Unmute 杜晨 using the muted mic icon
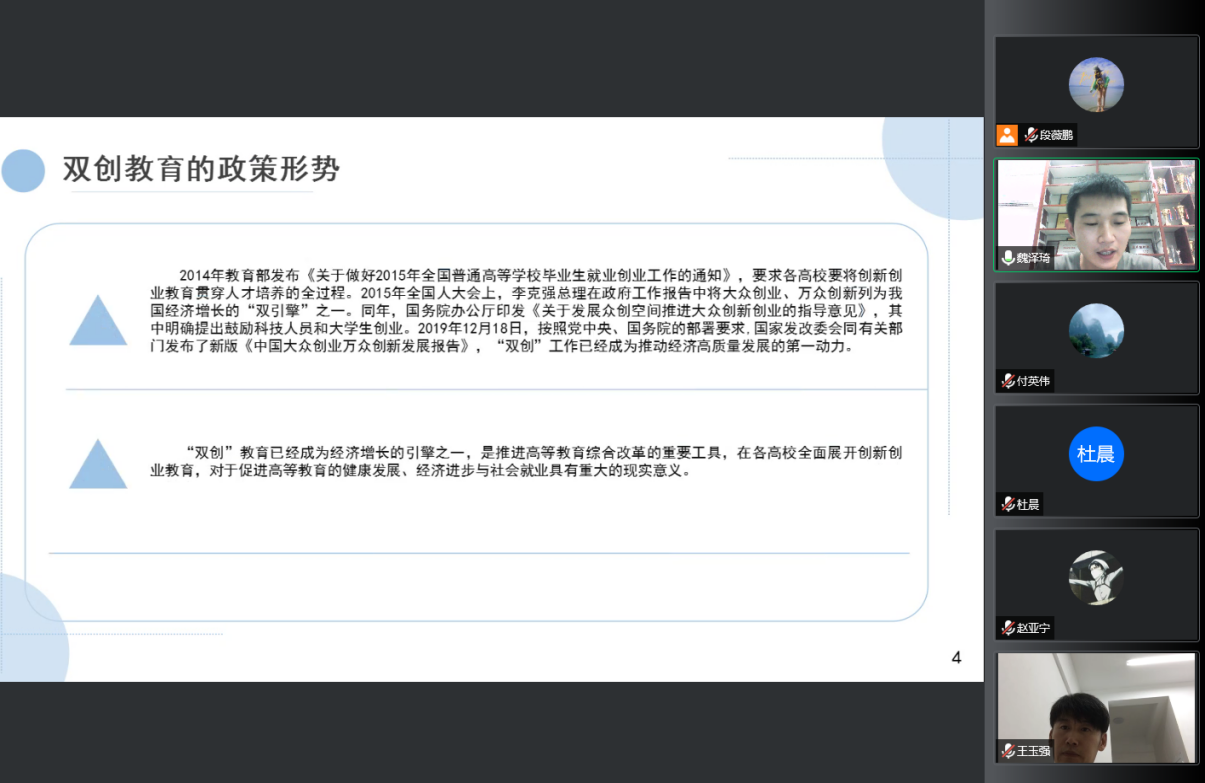Viewport: 1205px width, 783px height. click(1006, 505)
